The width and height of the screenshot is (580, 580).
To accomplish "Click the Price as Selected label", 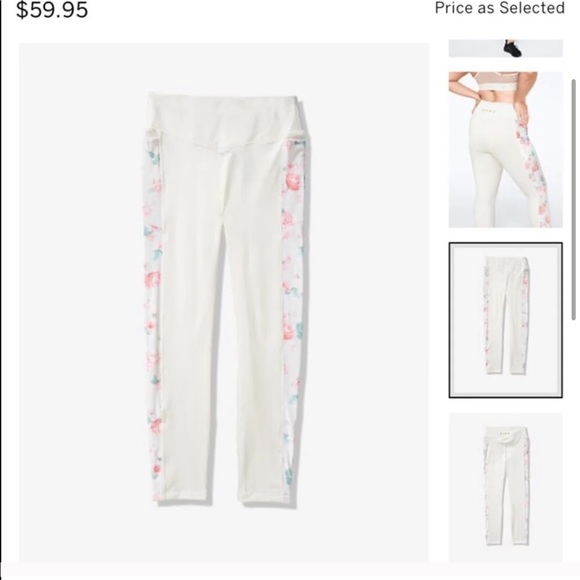I will tap(500, 8).
